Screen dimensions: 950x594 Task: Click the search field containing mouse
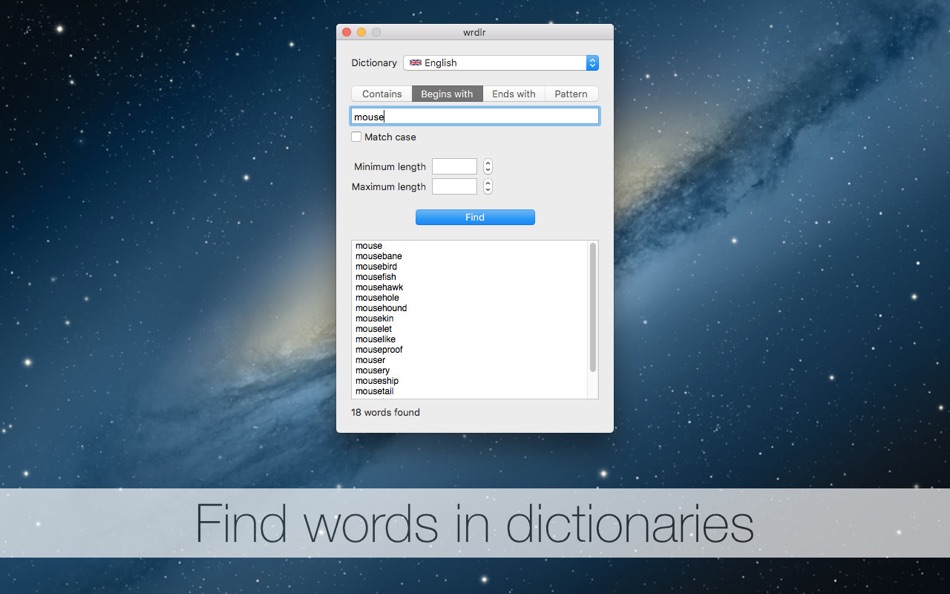pos(475,116)
